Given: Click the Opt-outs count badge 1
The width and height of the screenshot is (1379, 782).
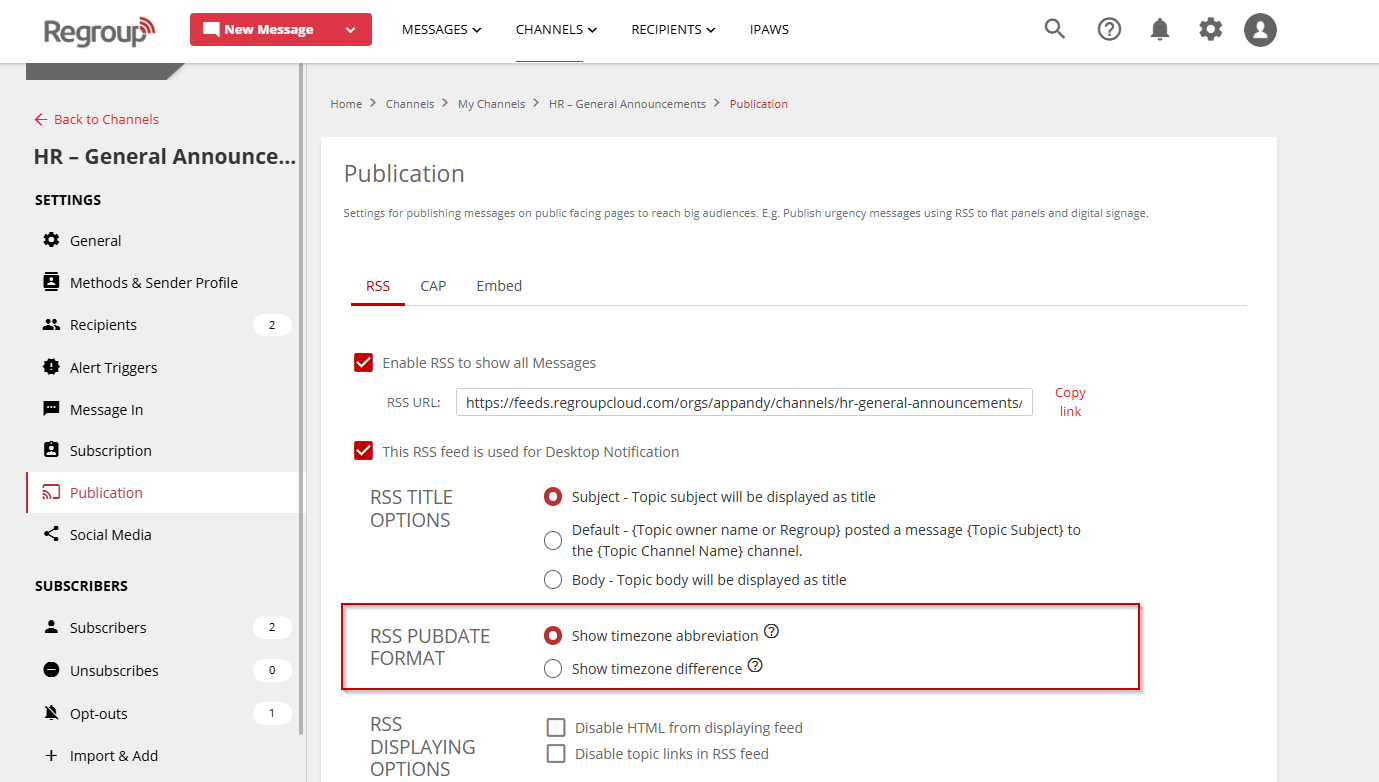Looking at the screenshot, I should click(272, 713).
